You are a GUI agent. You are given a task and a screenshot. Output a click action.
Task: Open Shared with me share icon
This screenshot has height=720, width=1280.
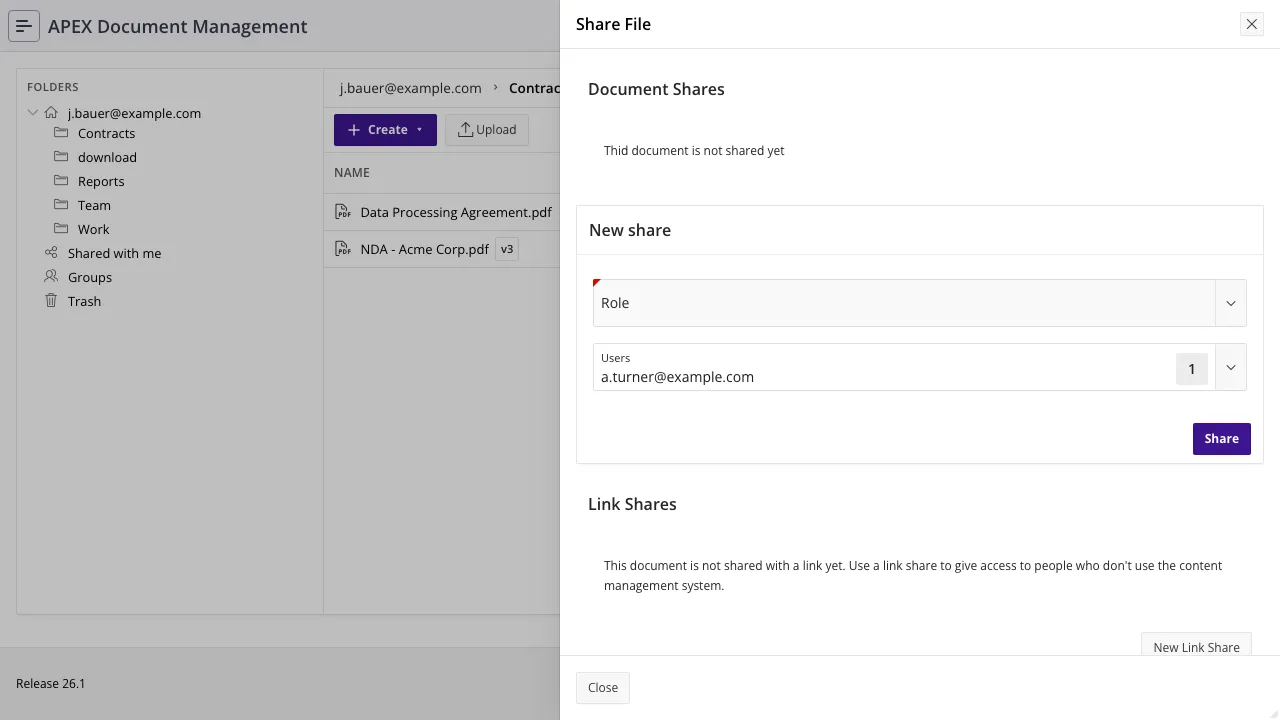[51, 253]
